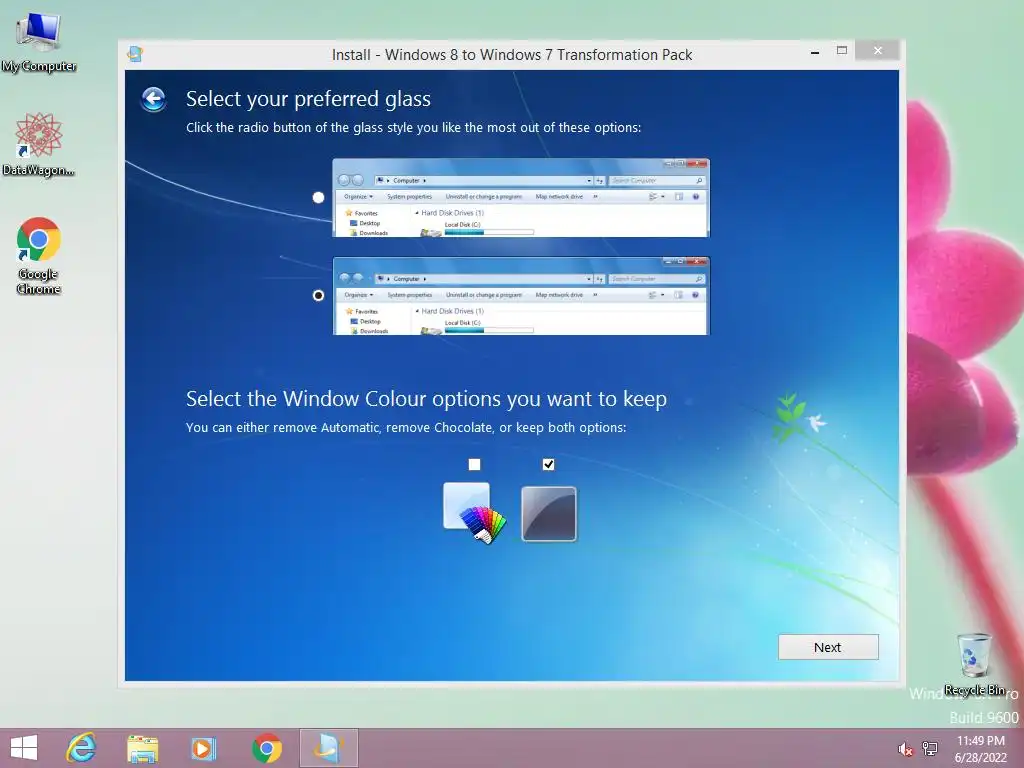Select the second glass style radio button
1024x768 pixels.
[x=318, y=295]
